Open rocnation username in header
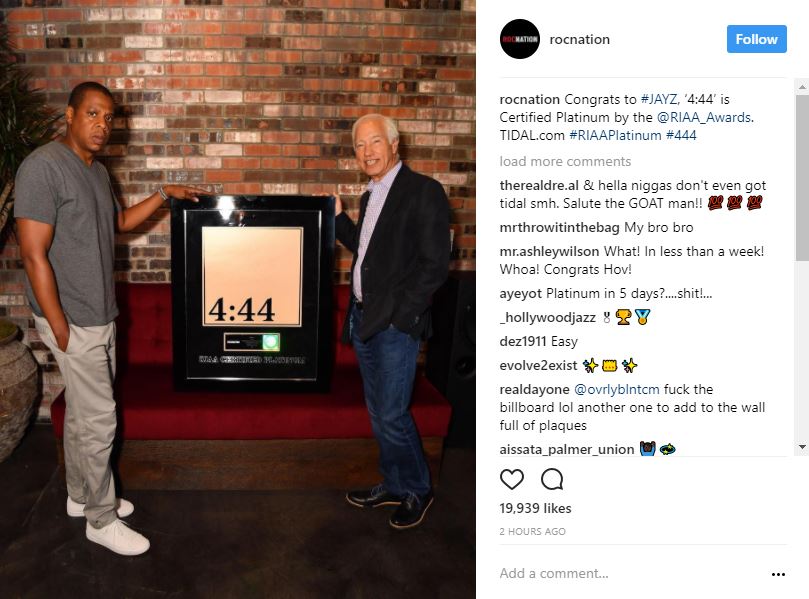 pyautogui.click(x=579, y=39)
